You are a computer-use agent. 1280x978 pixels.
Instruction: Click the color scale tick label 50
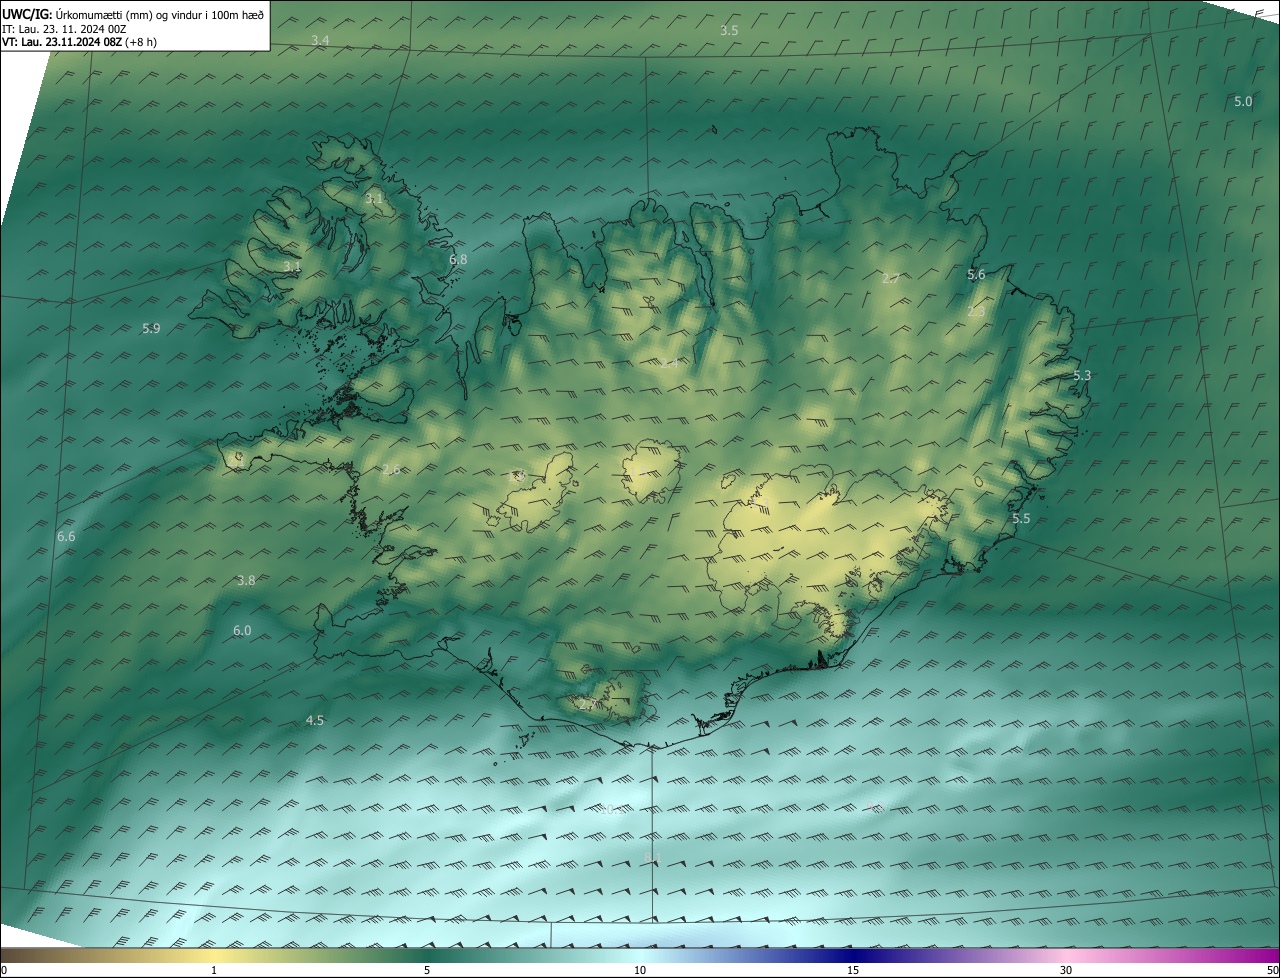click(1273, 971)
